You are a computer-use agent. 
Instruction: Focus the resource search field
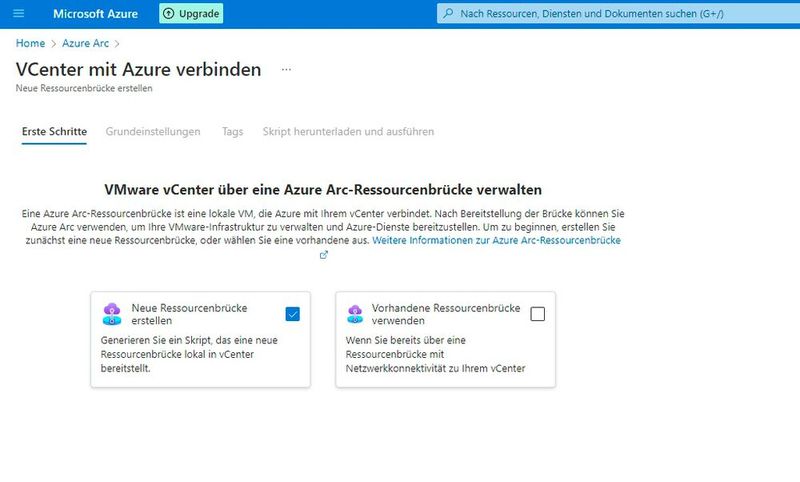click(618, 13)
